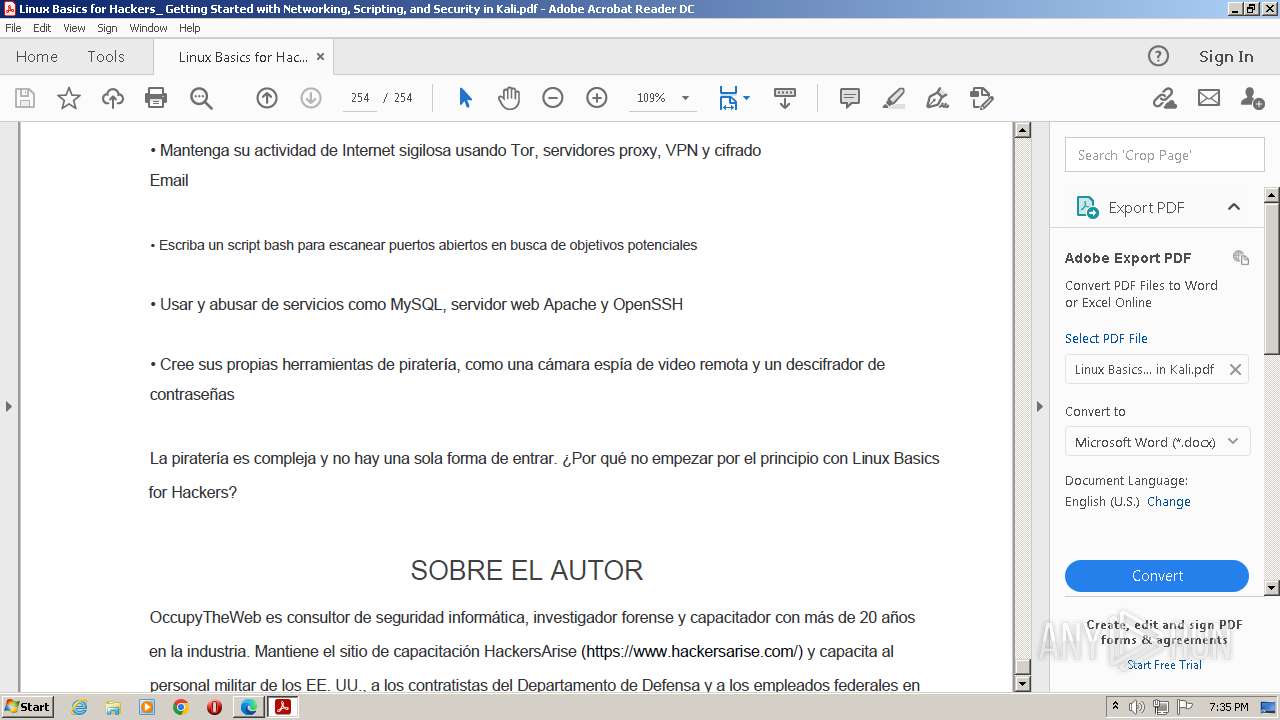This screenshot has width=1280, height=720.
Task: Open the Help menu
Action: (190, 28)
